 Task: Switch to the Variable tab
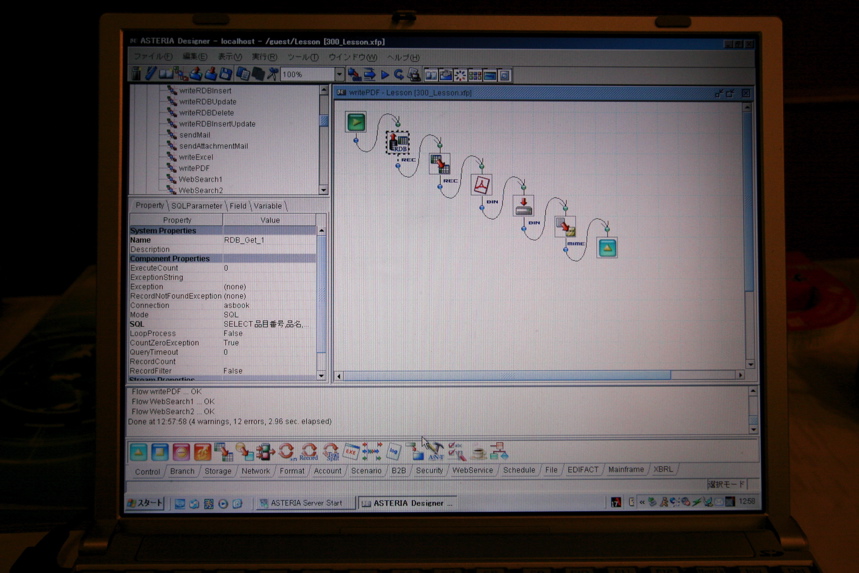click(268, 206)
